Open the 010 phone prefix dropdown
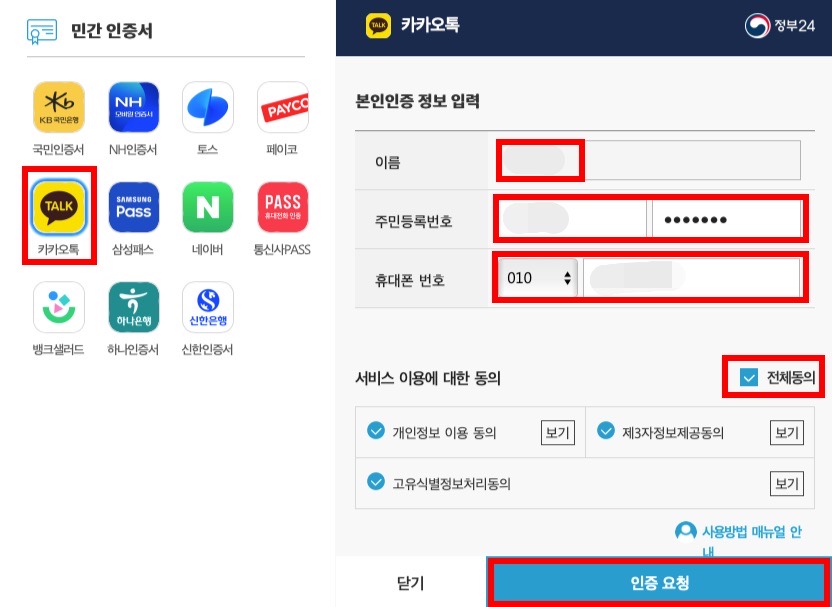The height and width of the screenshot is (607, 832). pos(538,278)
